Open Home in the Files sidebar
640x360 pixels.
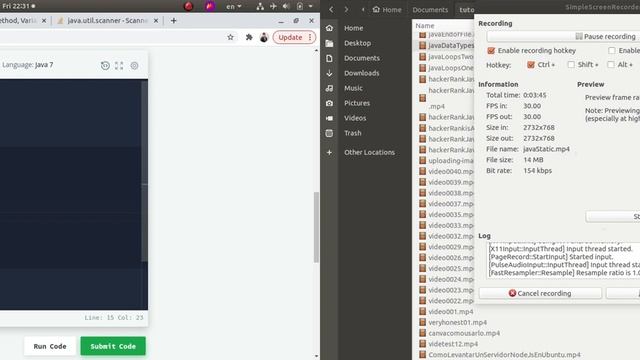pos(353,28)
